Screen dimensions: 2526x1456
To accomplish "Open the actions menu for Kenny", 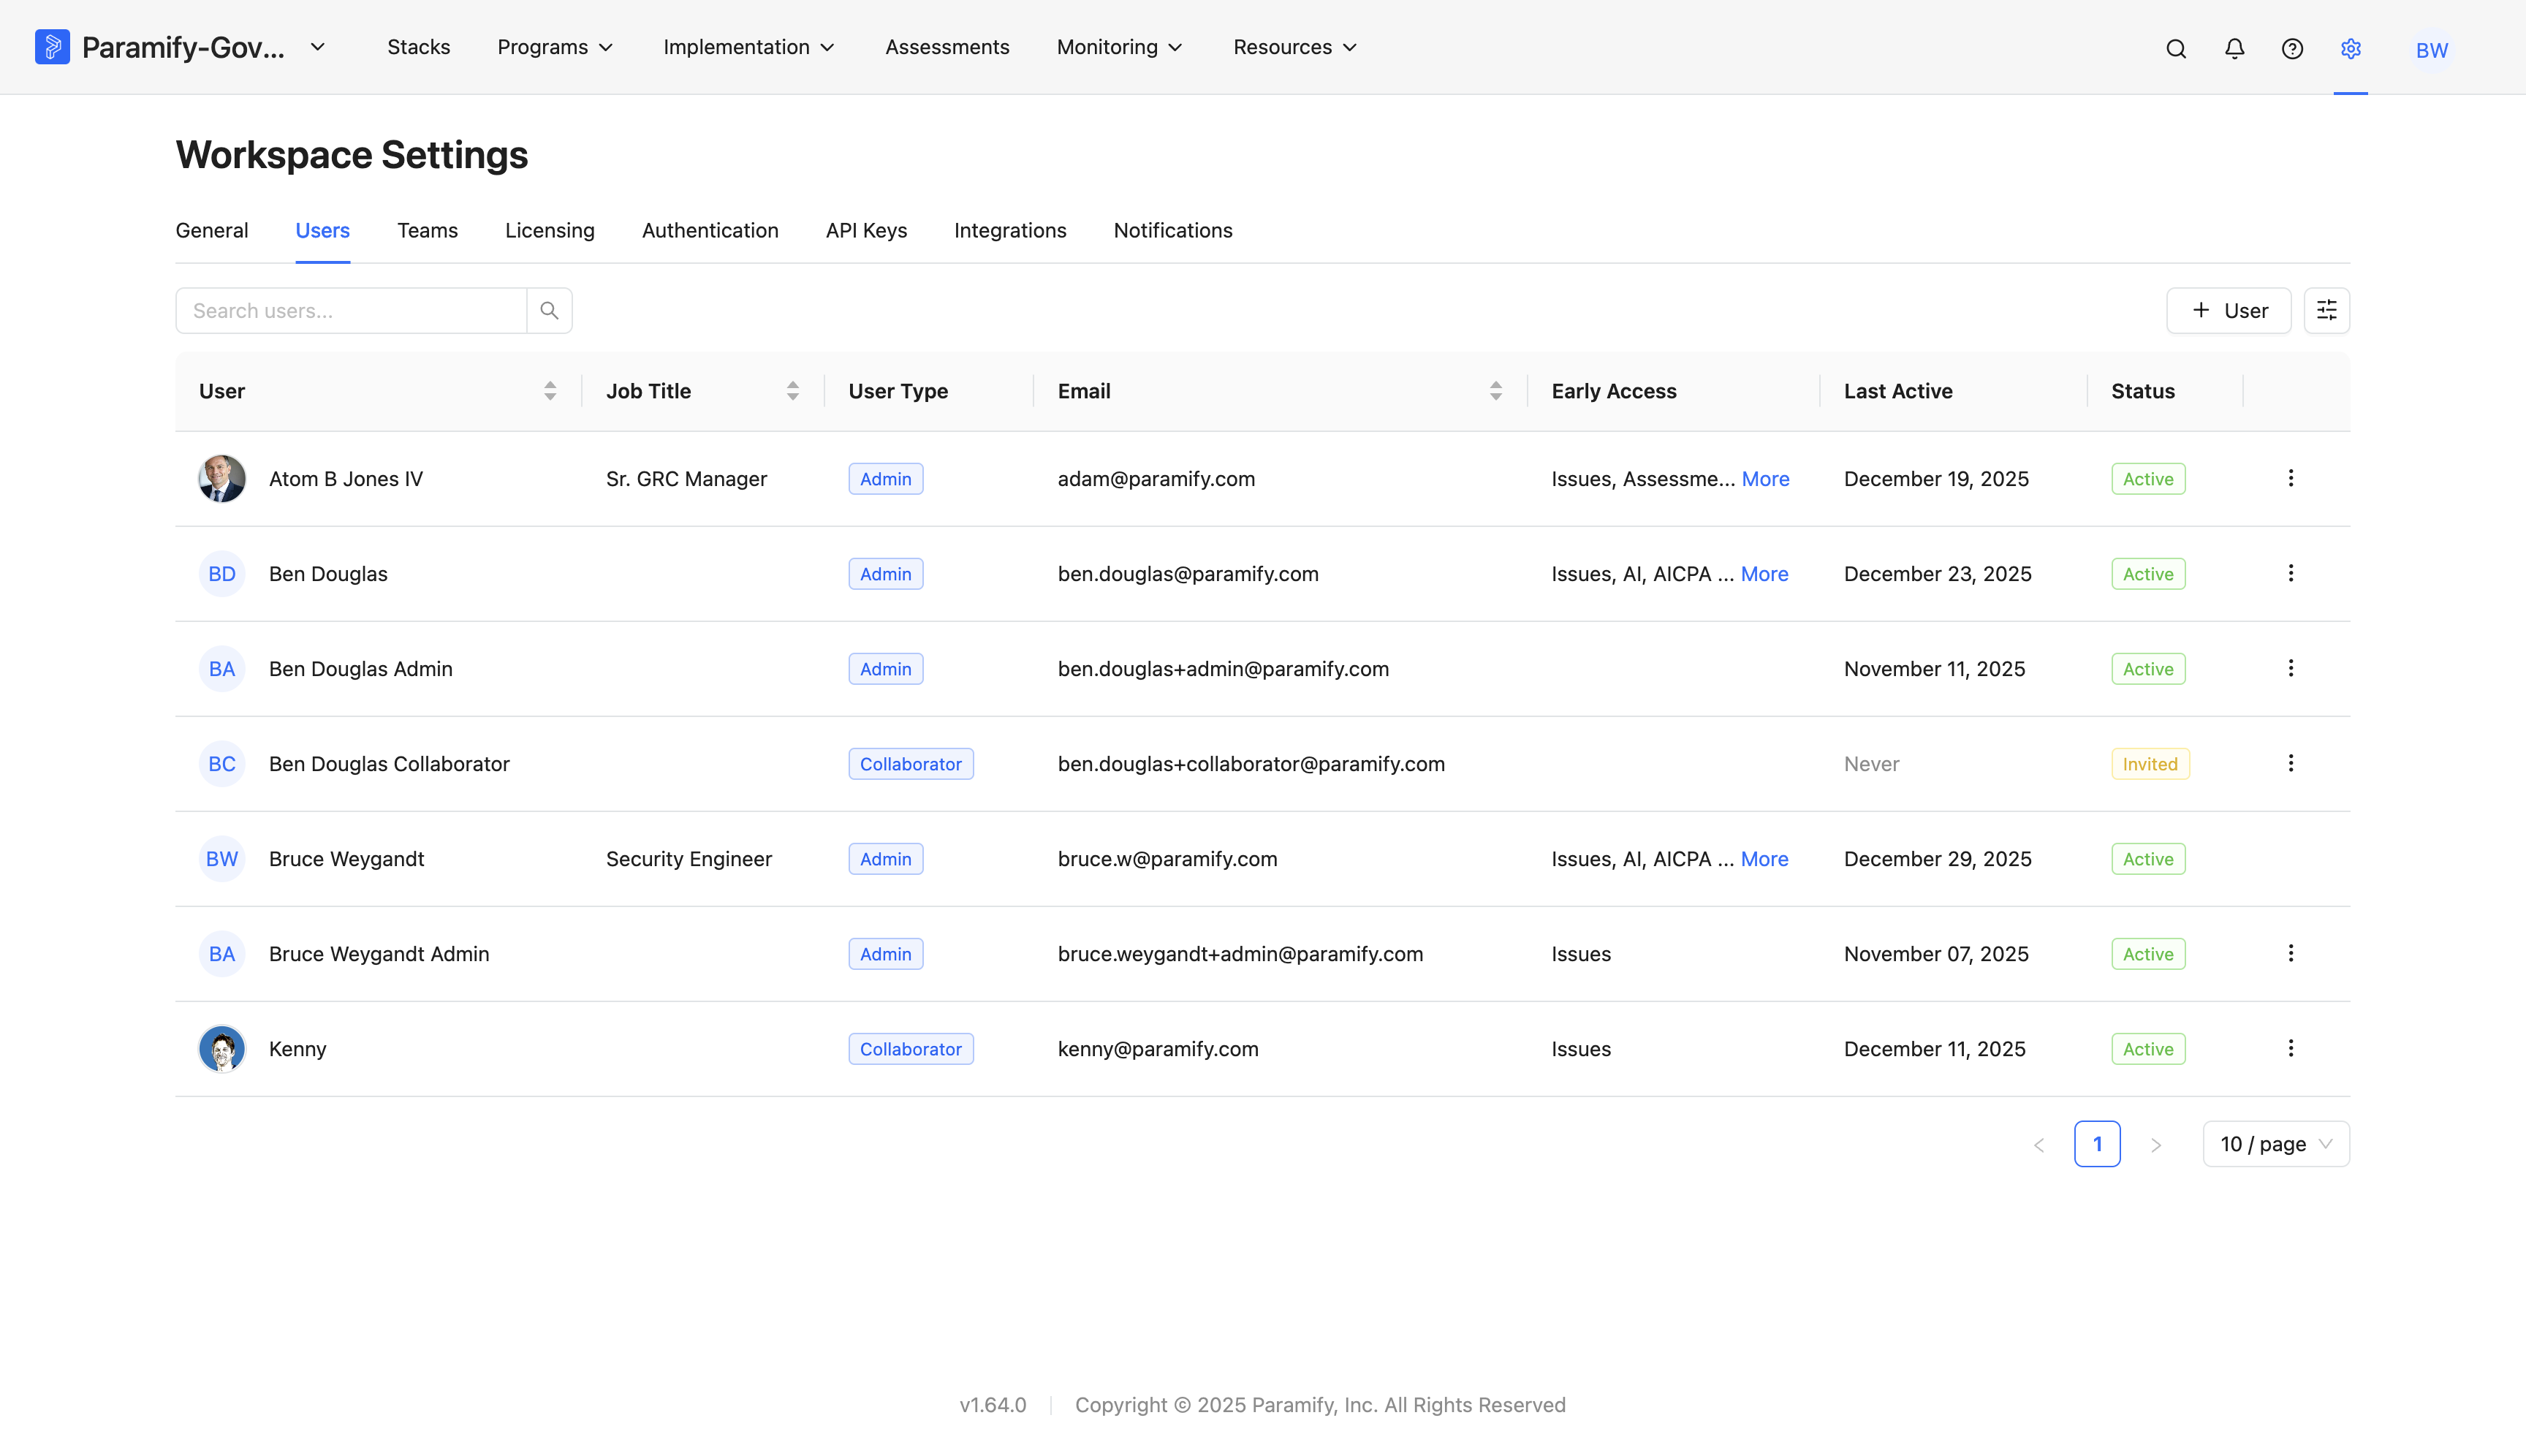I will (x=2291, y=1048).
